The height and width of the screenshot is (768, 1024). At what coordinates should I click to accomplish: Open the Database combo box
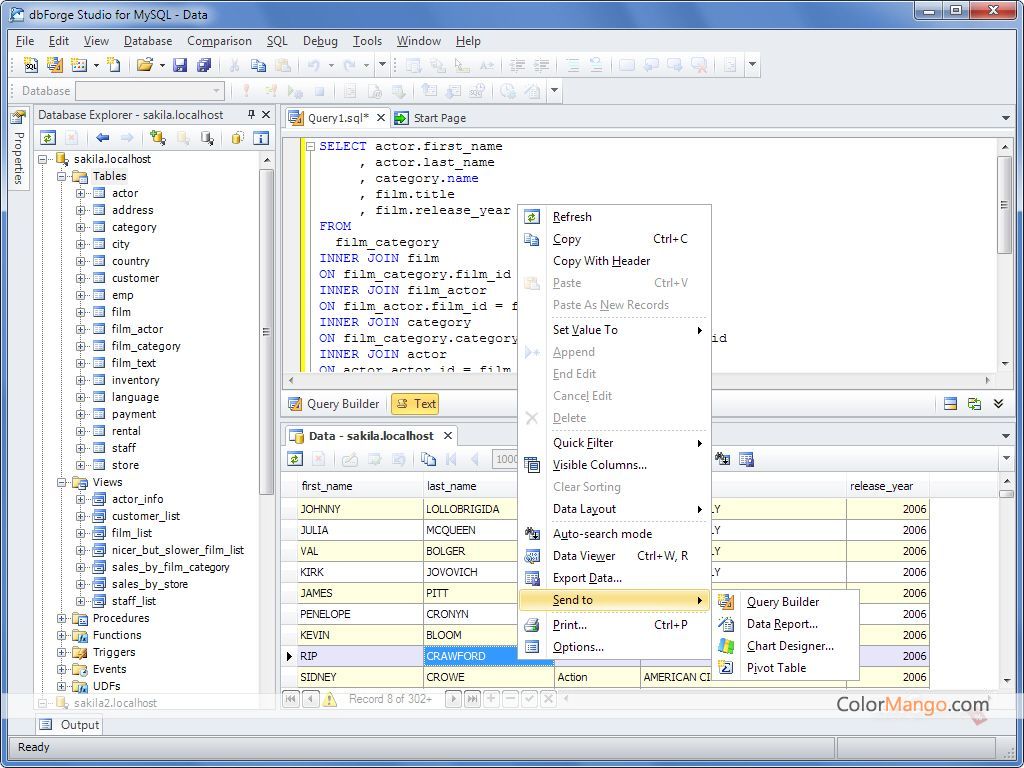pyautogui.click(x=150, y=91)
